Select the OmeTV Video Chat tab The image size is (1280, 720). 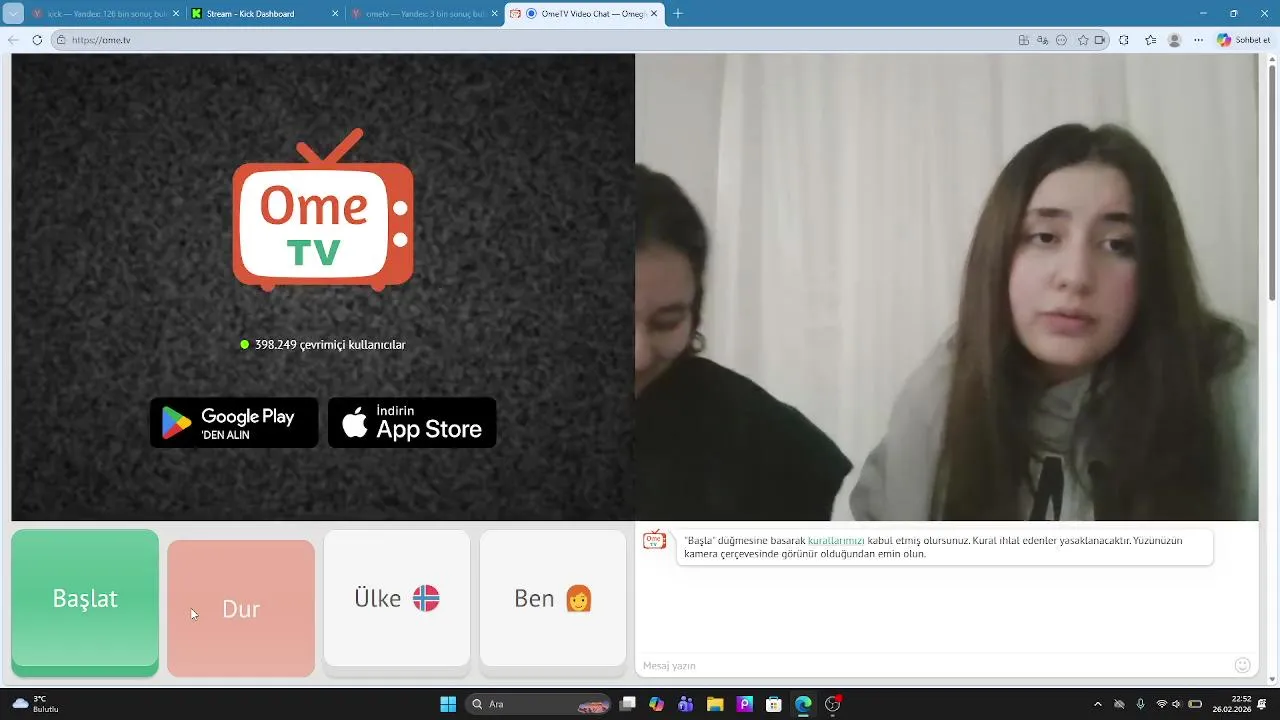coord(585,14)
